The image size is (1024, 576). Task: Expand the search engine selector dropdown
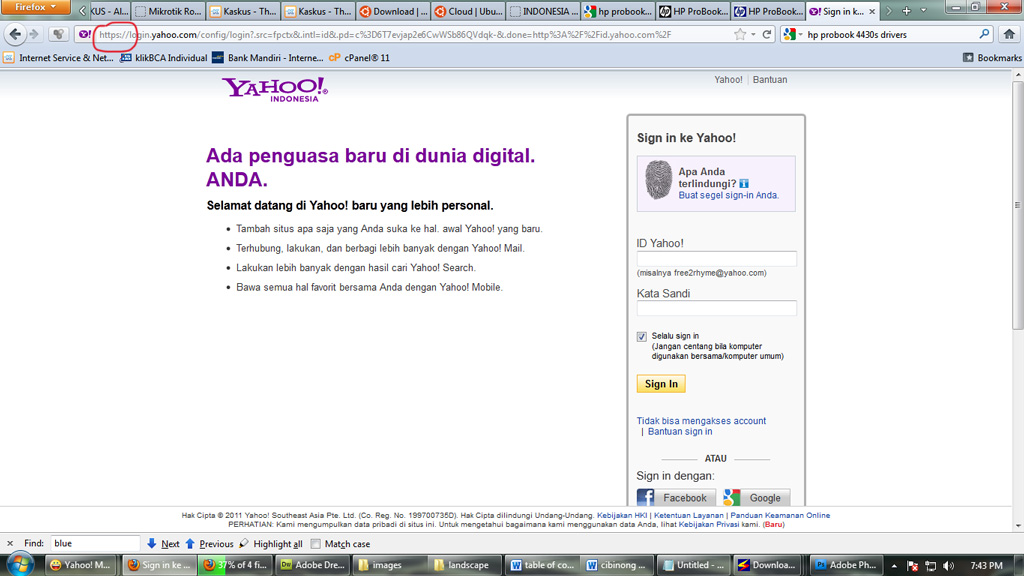794,34
